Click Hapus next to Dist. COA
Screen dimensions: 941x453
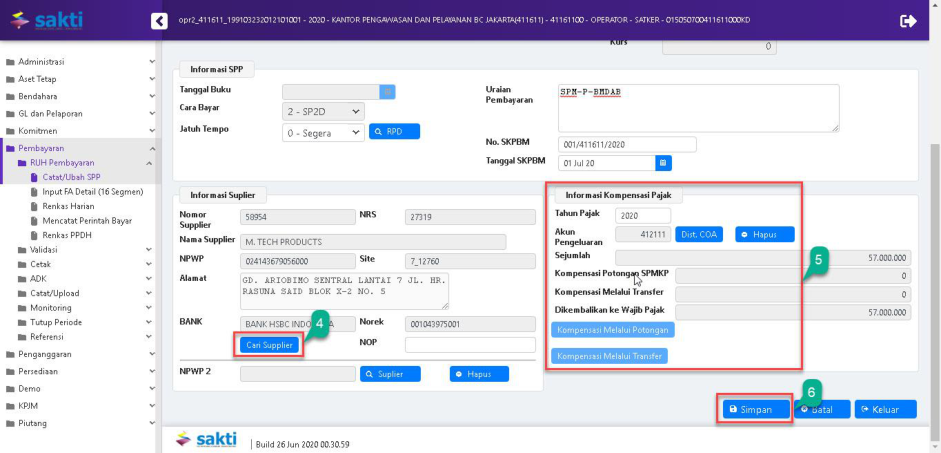point(764,234)
